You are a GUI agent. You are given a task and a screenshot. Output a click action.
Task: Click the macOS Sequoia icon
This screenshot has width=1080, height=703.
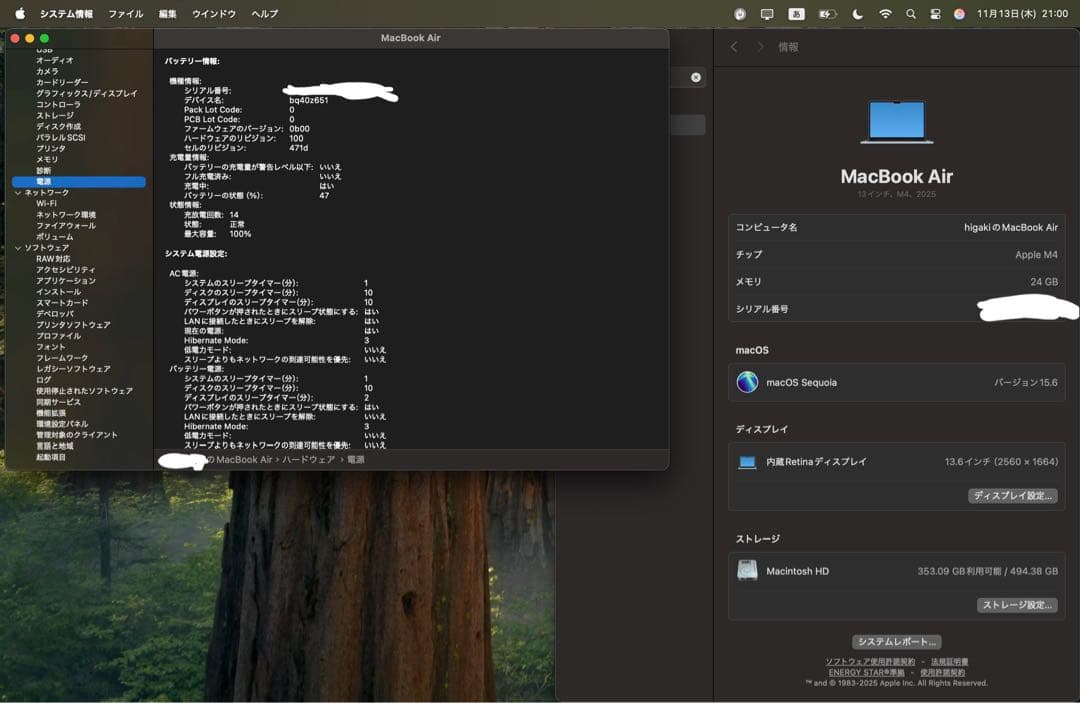[747, 382]
